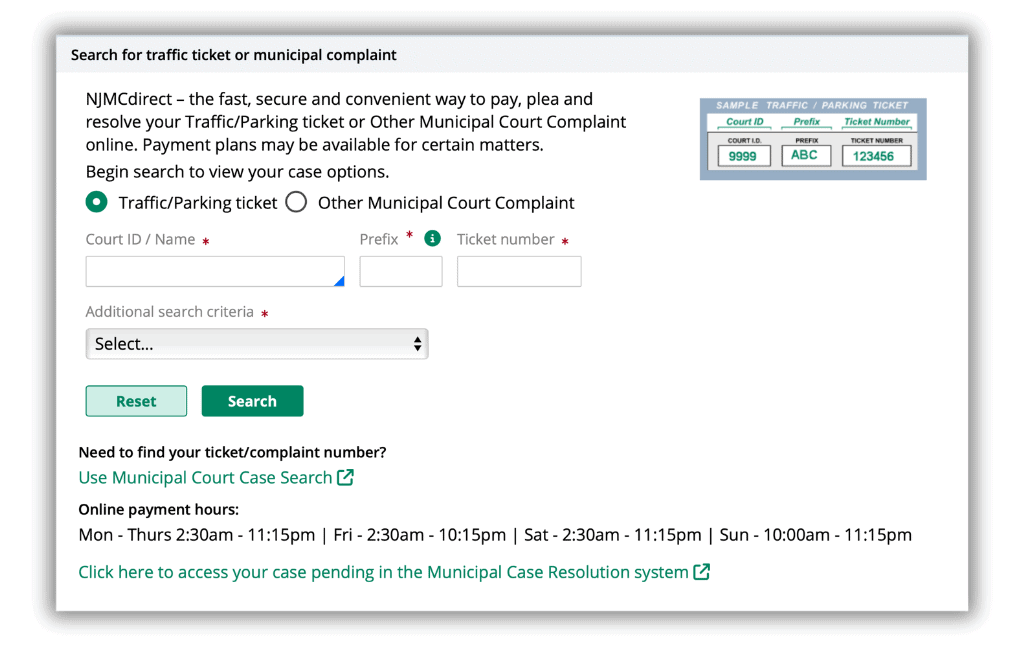Click blue corner triangle in Court ID field
The width and height of the screenshot is (1024, 646).
click(x=339, y=281)
